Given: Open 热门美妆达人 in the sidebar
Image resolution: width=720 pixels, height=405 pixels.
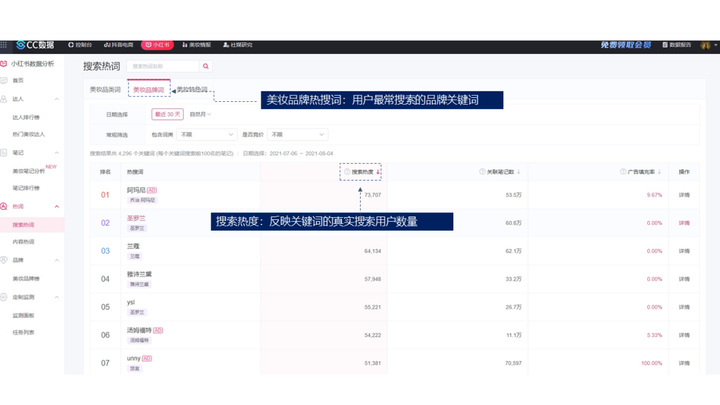Looking at the screenshot, I should click(x=28, y=135).
